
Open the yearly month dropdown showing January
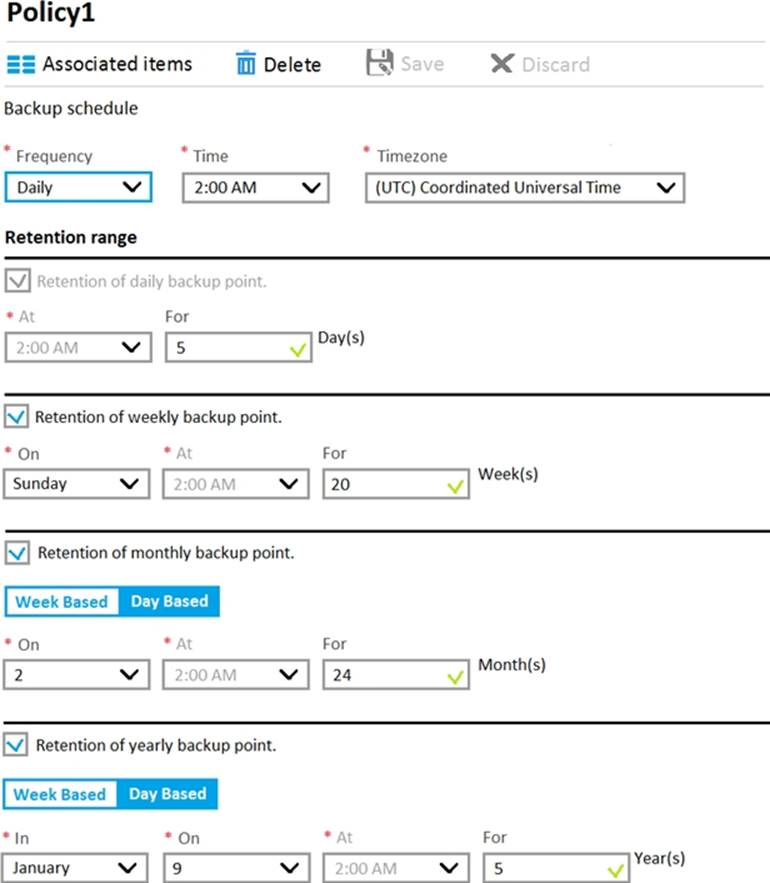coord(75,867)
